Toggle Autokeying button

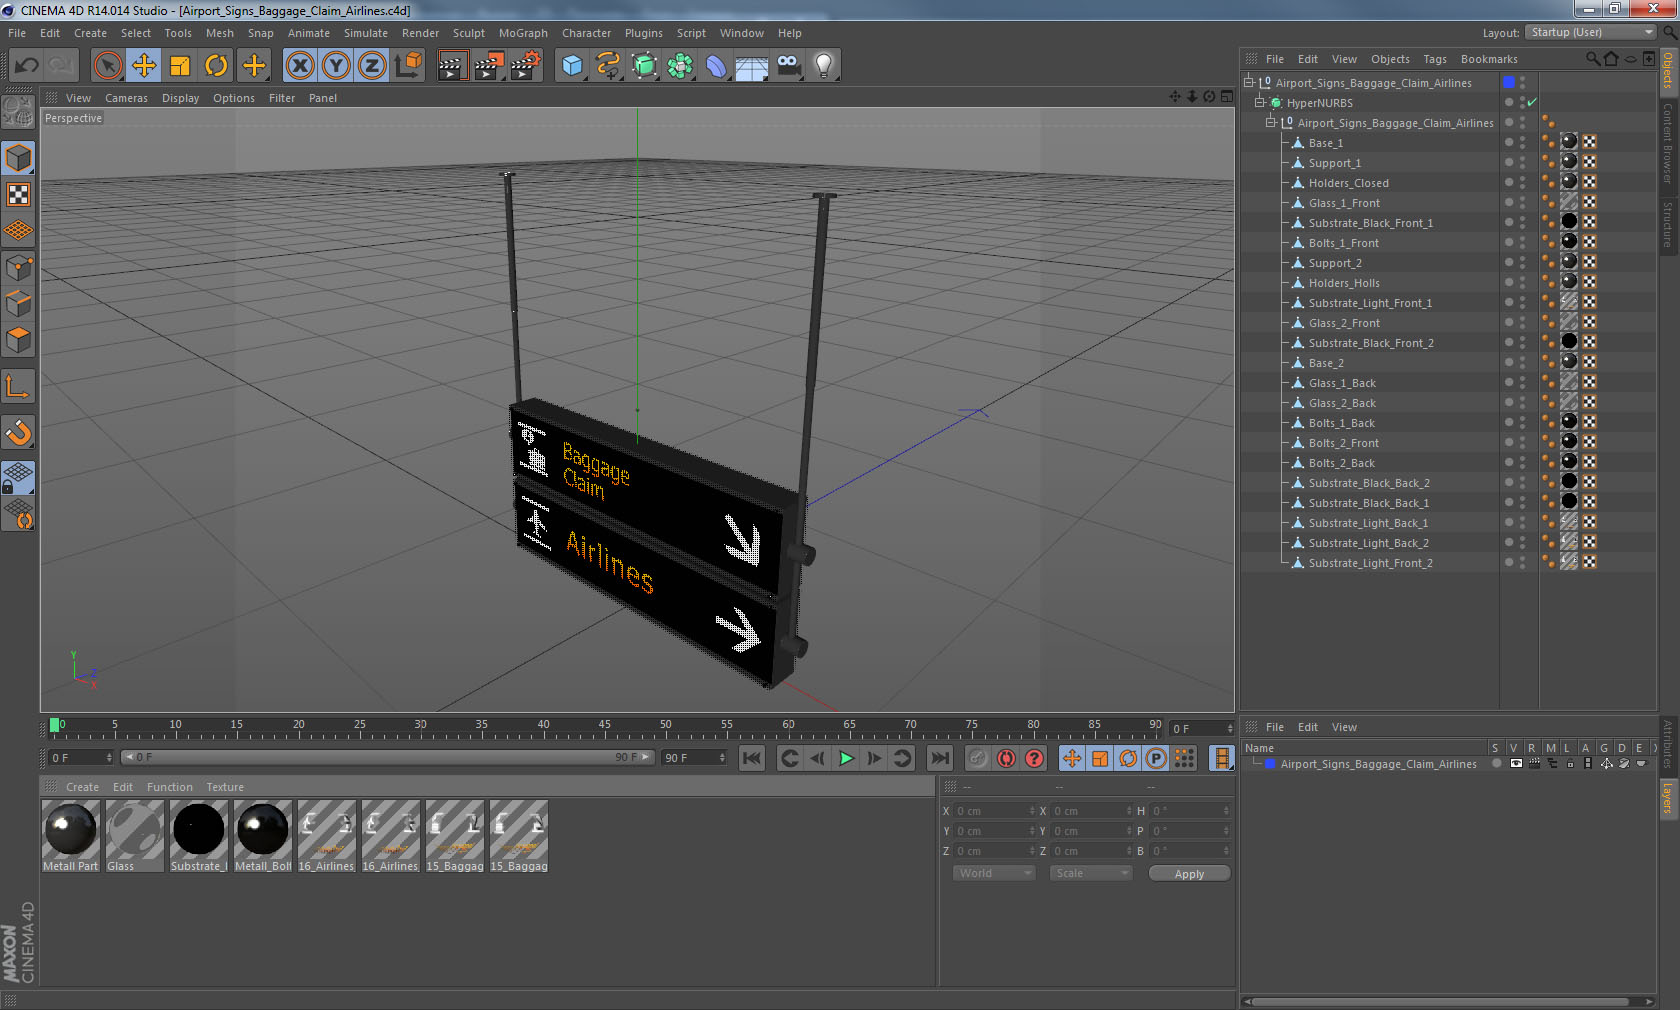[x=1006, y=758]
